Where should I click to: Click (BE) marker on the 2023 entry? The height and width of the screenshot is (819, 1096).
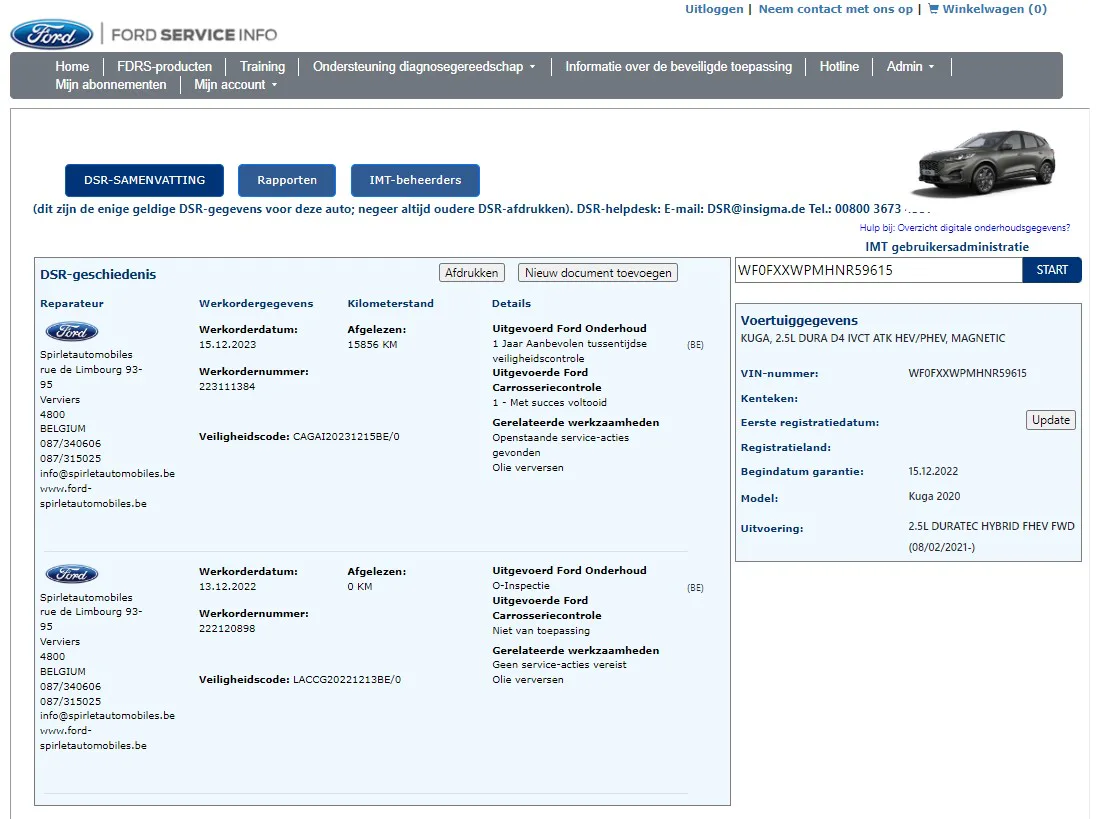[695, 345]
